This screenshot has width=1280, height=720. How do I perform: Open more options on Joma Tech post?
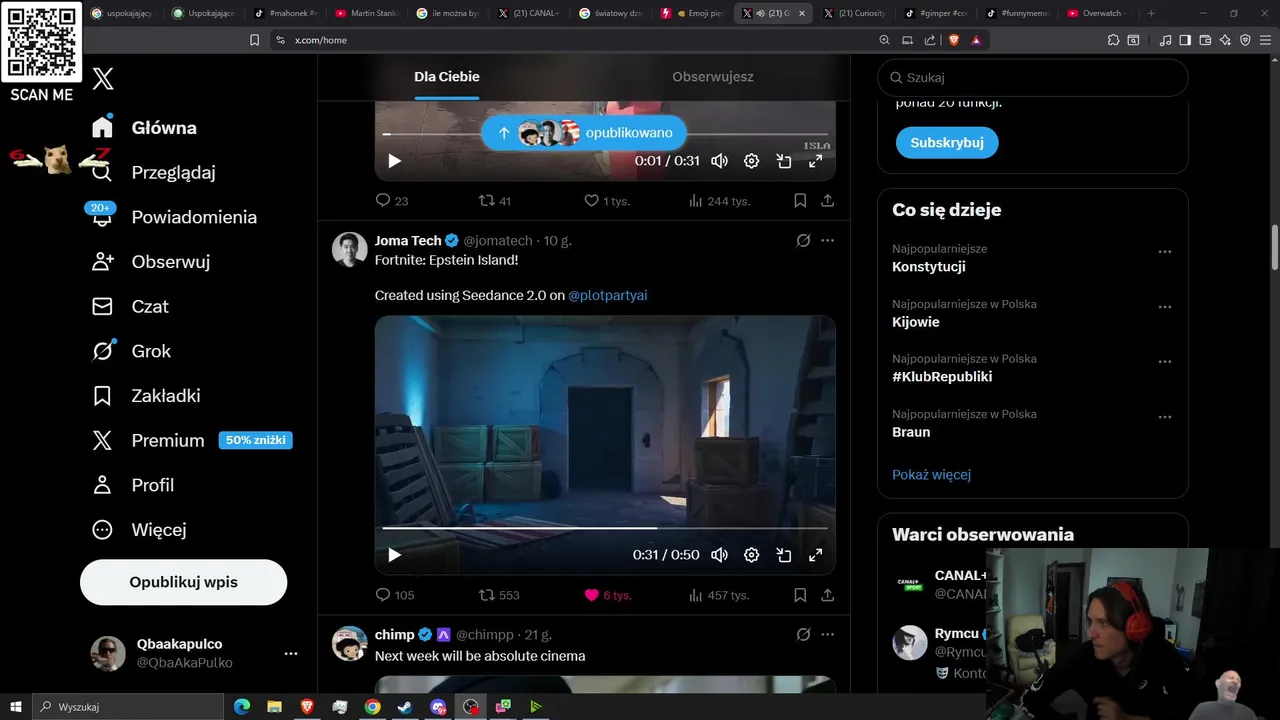(827, 240)
